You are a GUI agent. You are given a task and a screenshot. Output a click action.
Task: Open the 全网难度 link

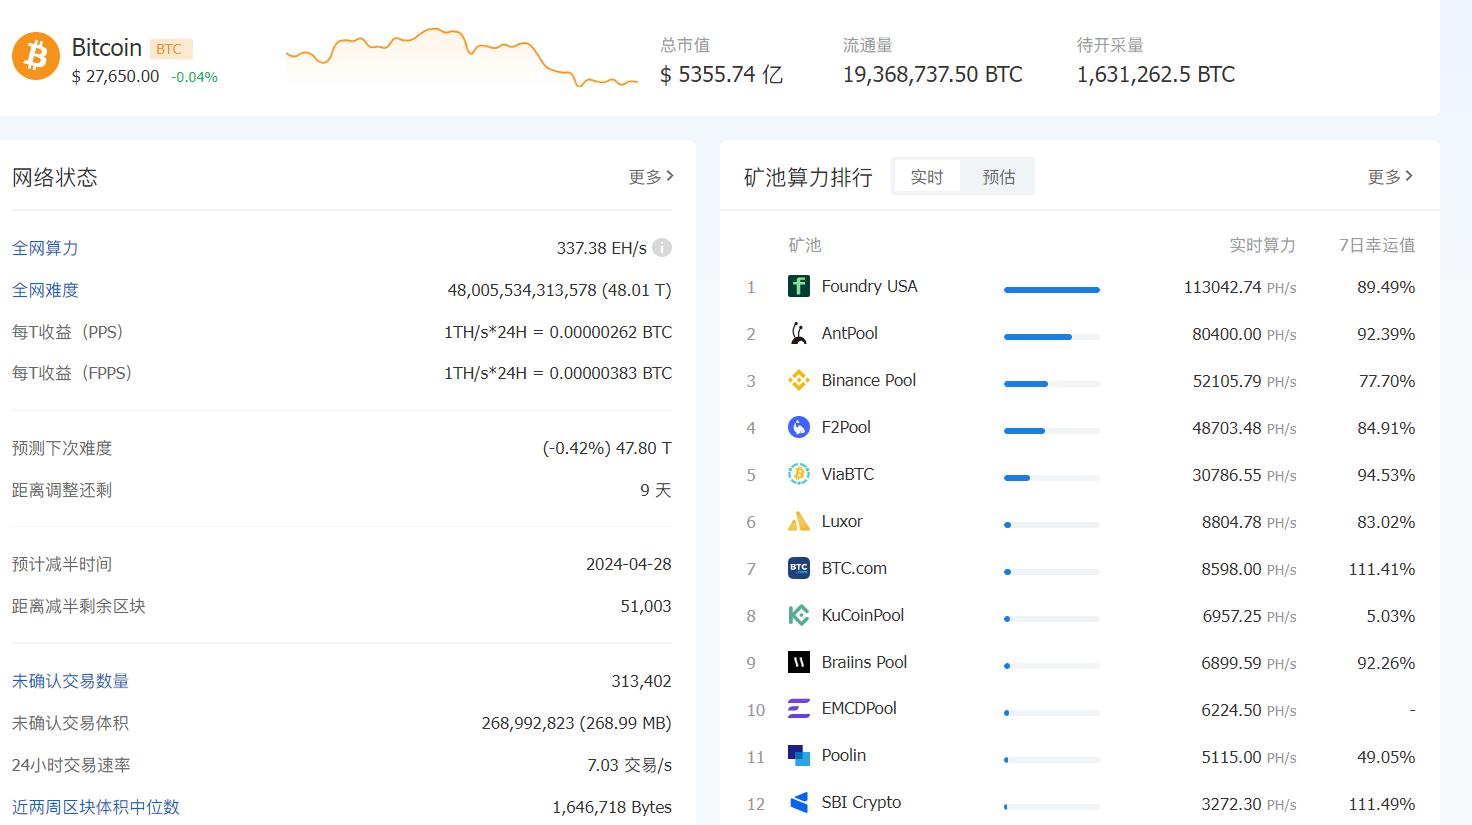(45, 290)
